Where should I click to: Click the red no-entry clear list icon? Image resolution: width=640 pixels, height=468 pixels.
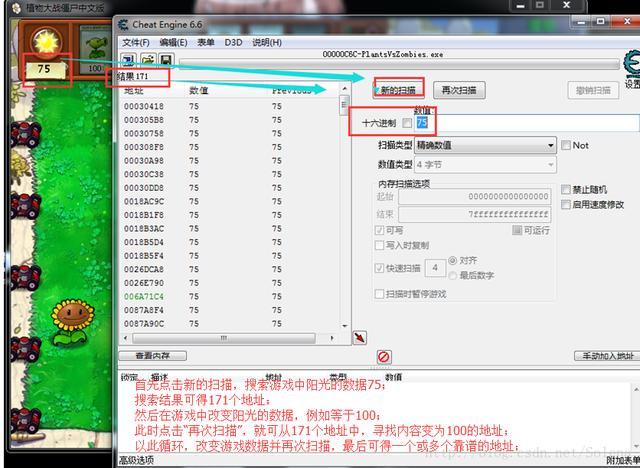(384, 356)
